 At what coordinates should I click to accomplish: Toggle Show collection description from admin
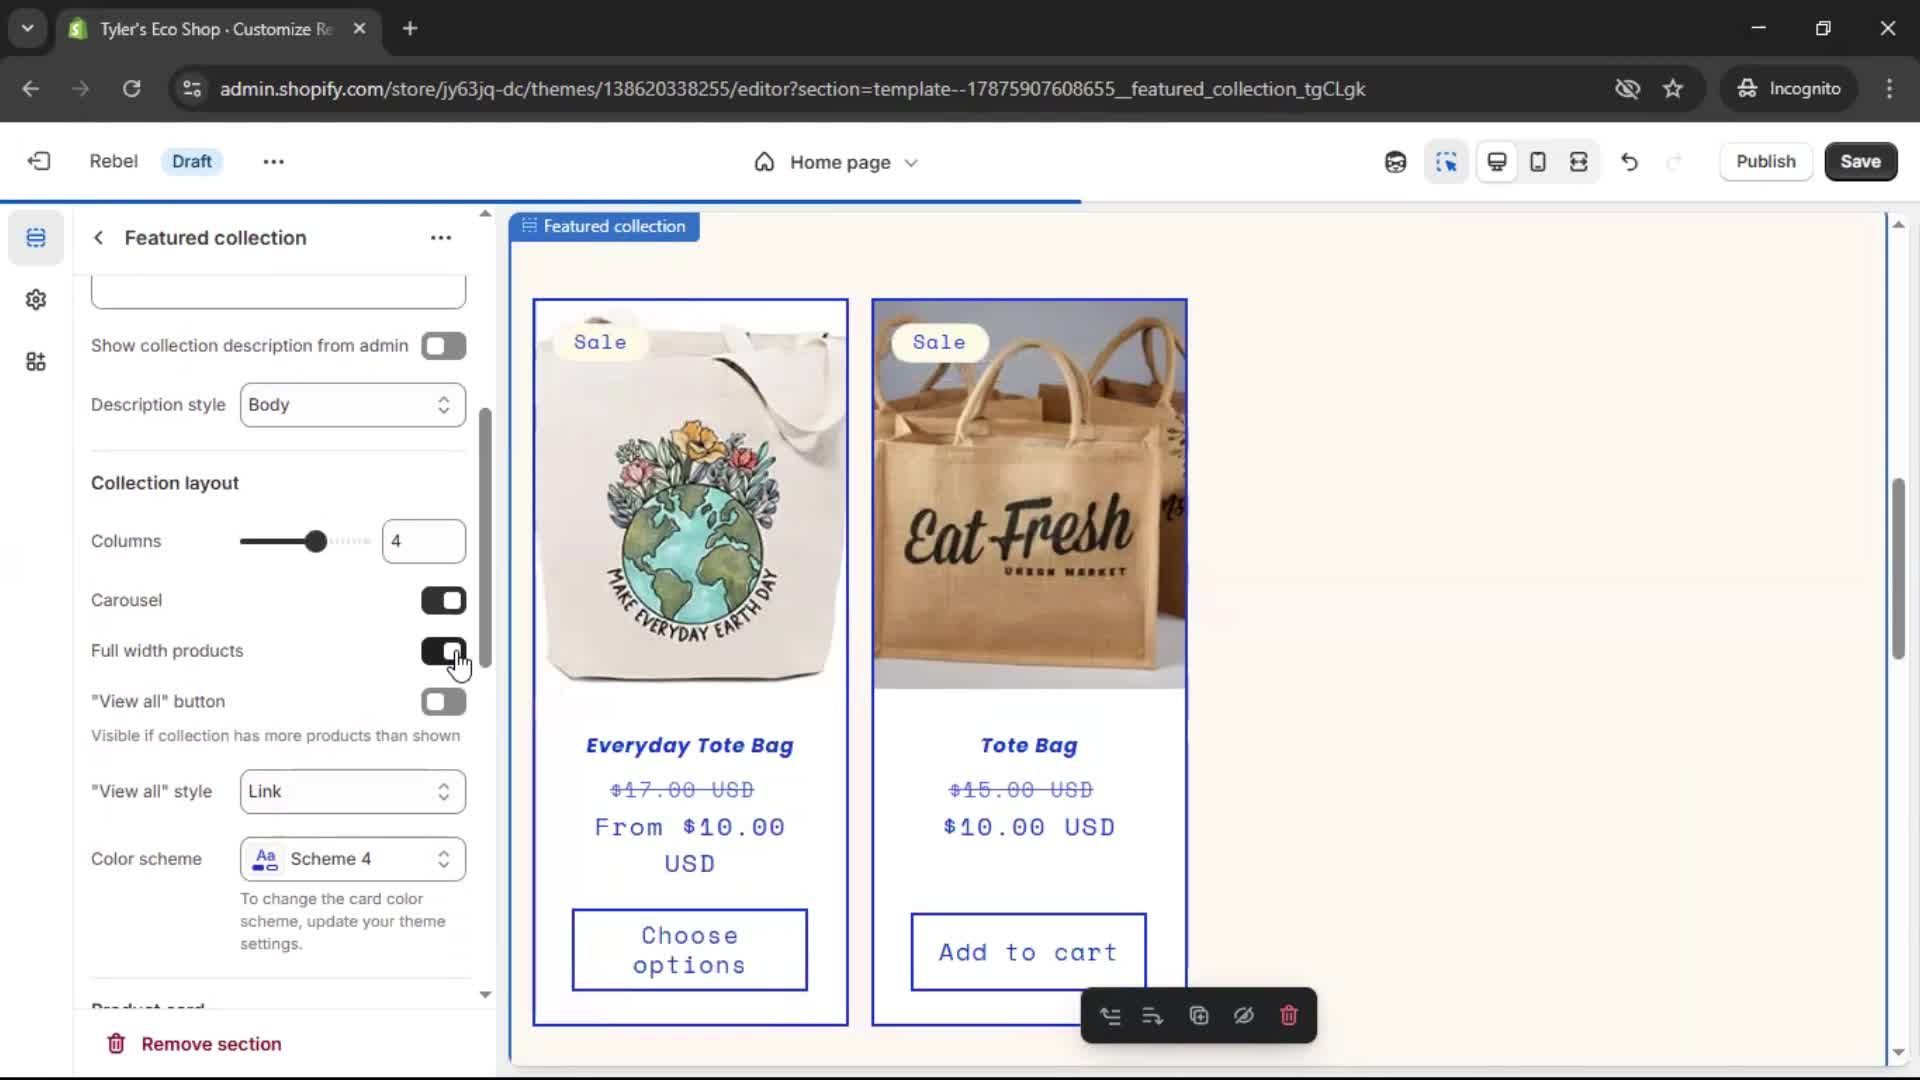(x=443, y=346)
